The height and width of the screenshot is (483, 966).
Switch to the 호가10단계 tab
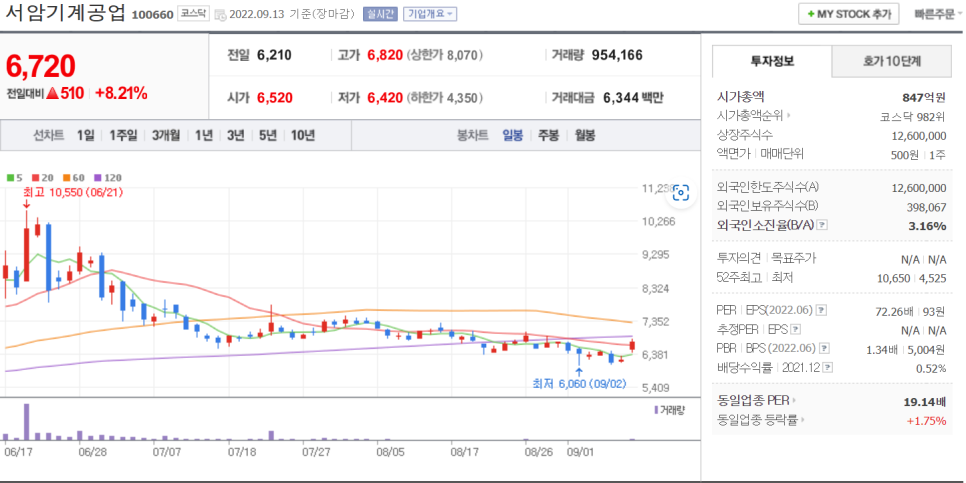click(x=892, y=61)
